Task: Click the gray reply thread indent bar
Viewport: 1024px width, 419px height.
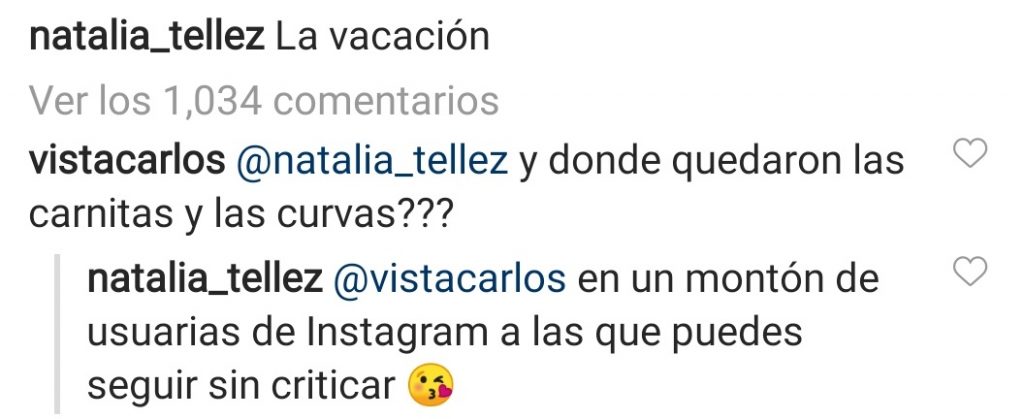Action: tap(57, 334)
